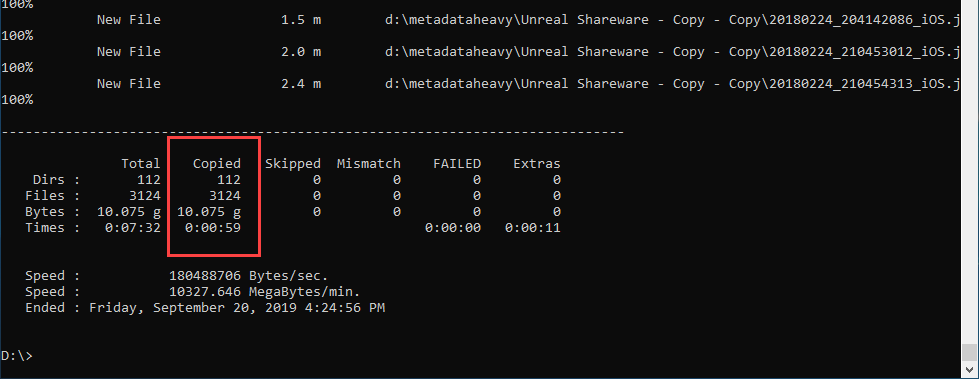The height and width of the screenshot is (379, 979).
Task: Click the Ended timestamp line
Action: click(x=205, y=308)
